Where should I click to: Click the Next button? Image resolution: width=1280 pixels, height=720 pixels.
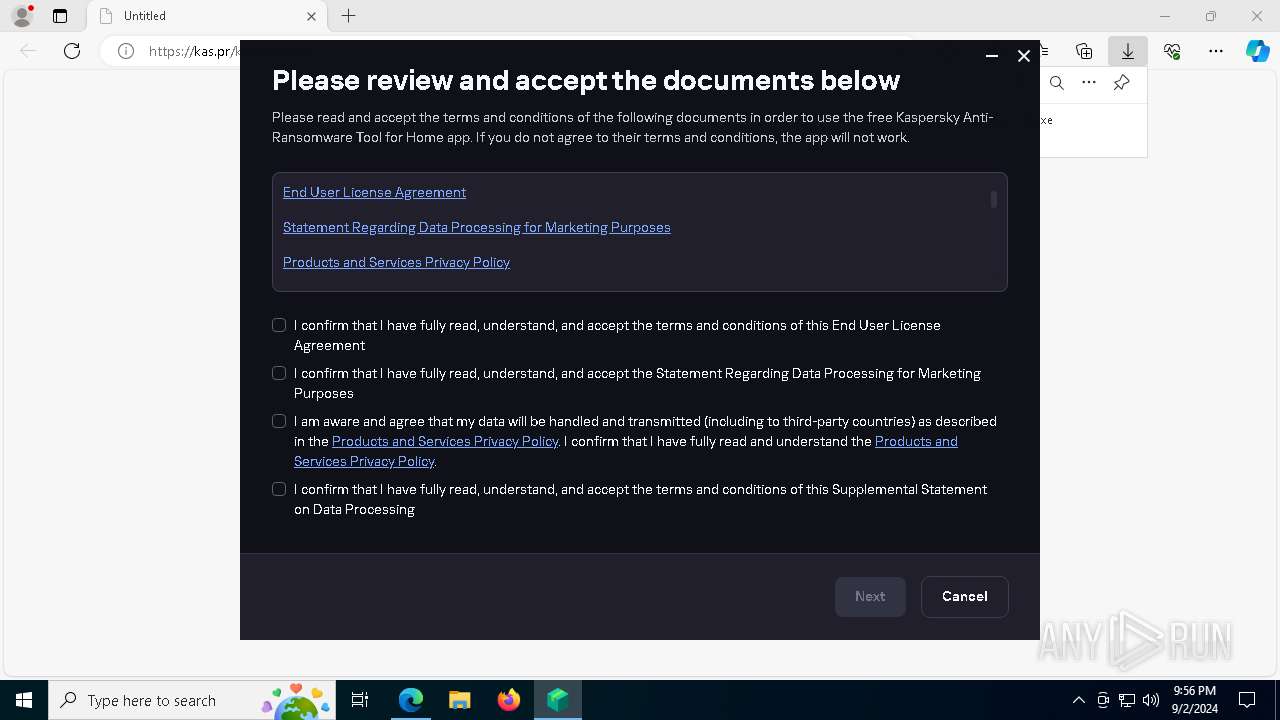click(870, 596)
